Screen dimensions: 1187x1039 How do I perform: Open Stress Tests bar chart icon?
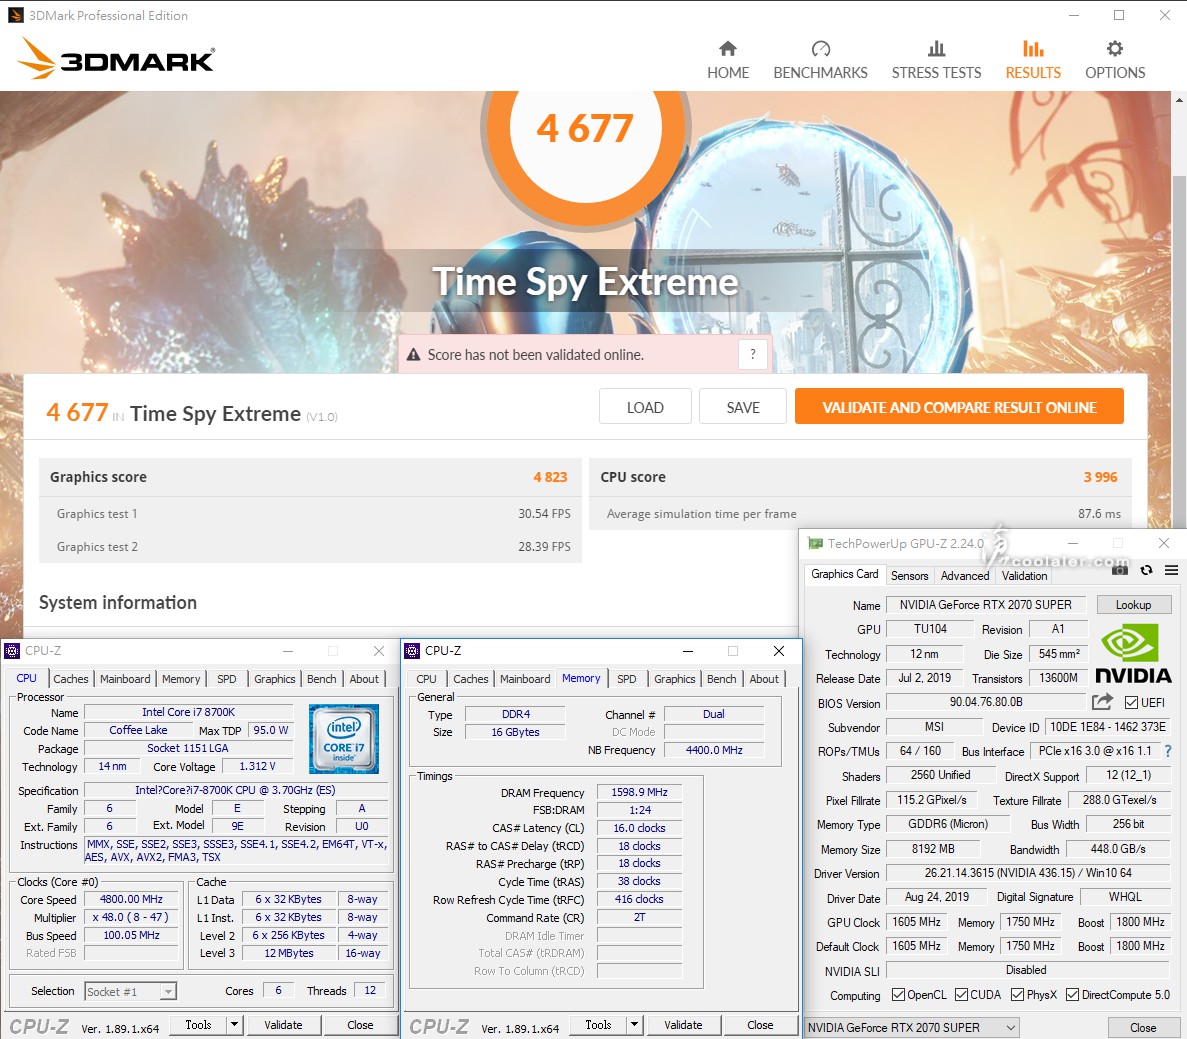pyautogui.click(x=936, y=49)
